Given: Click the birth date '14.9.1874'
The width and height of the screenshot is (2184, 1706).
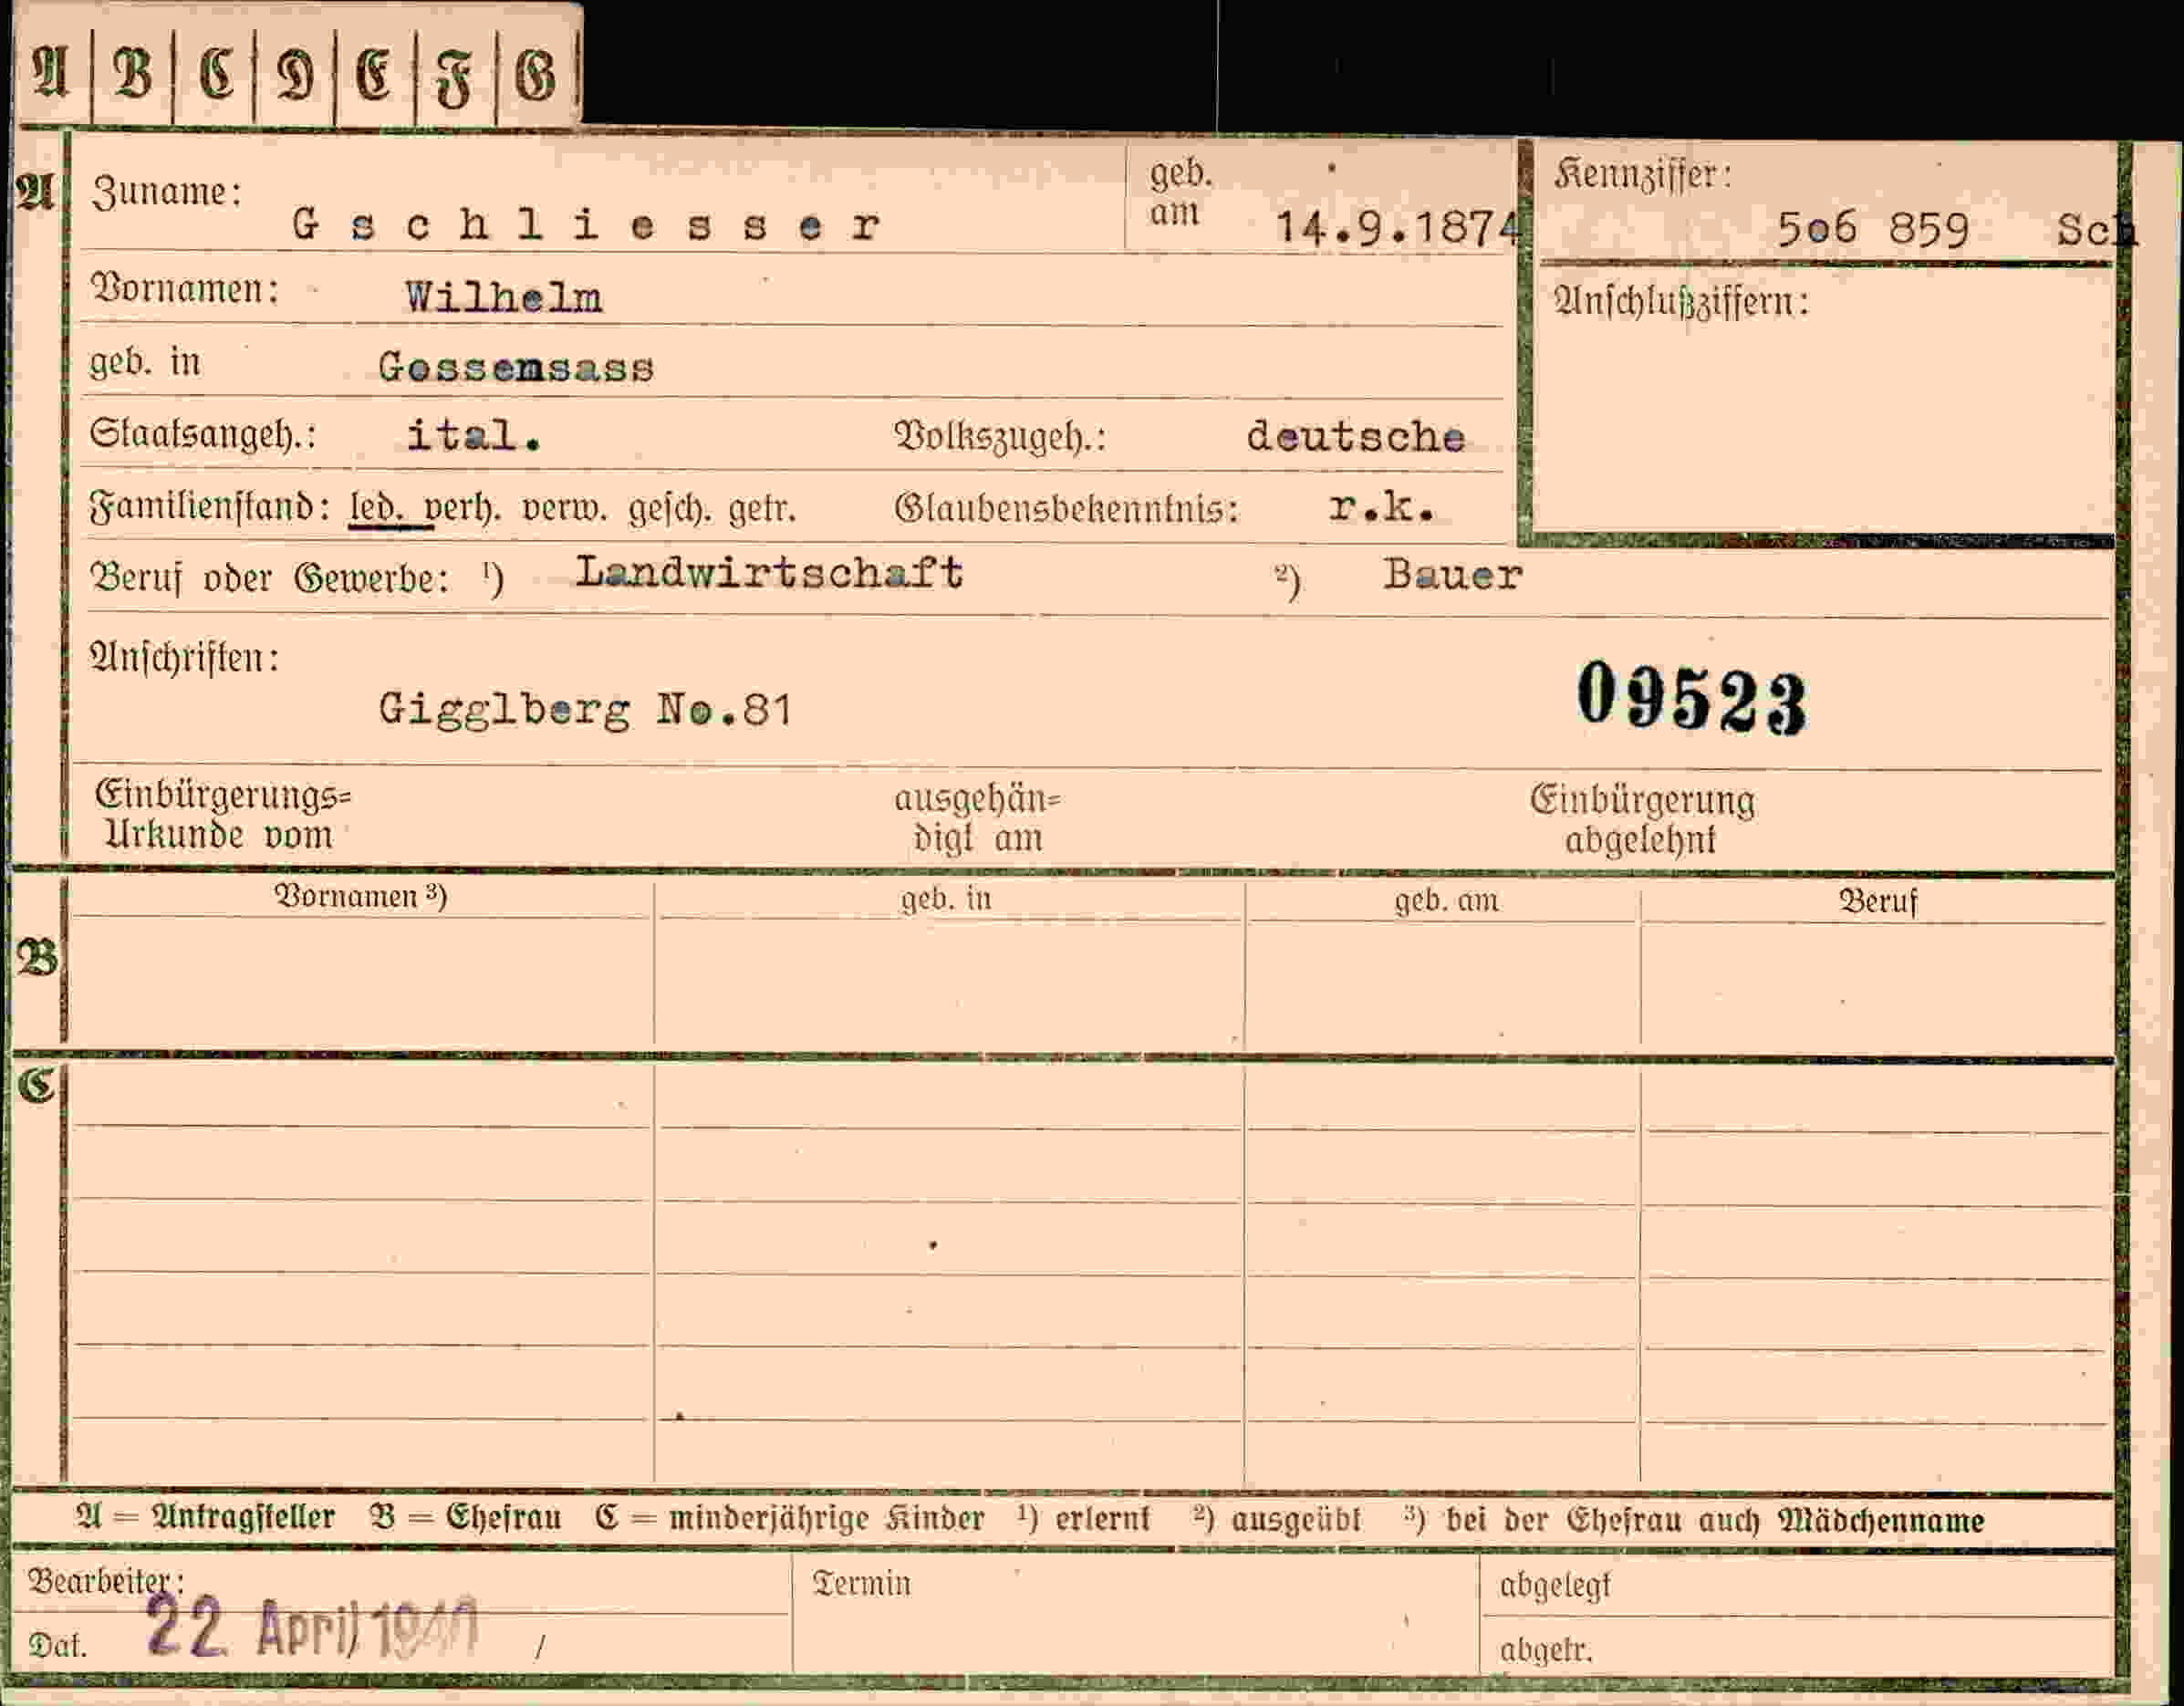Looking at the screenshot, I should click(x=1397, y=228).
